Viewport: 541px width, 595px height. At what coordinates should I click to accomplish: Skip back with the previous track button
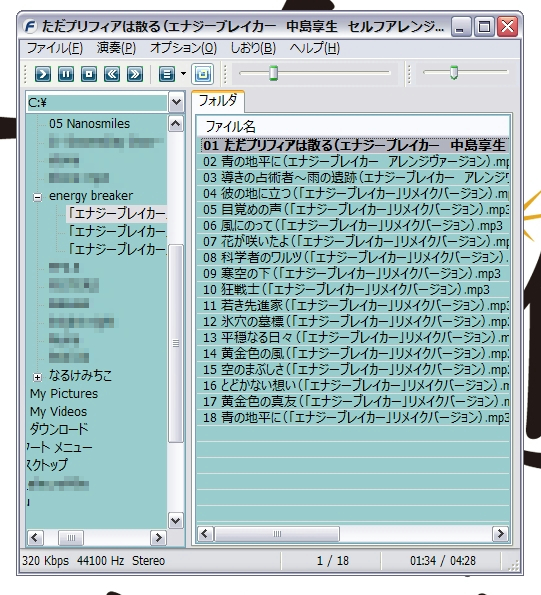(x=112, y=74)
